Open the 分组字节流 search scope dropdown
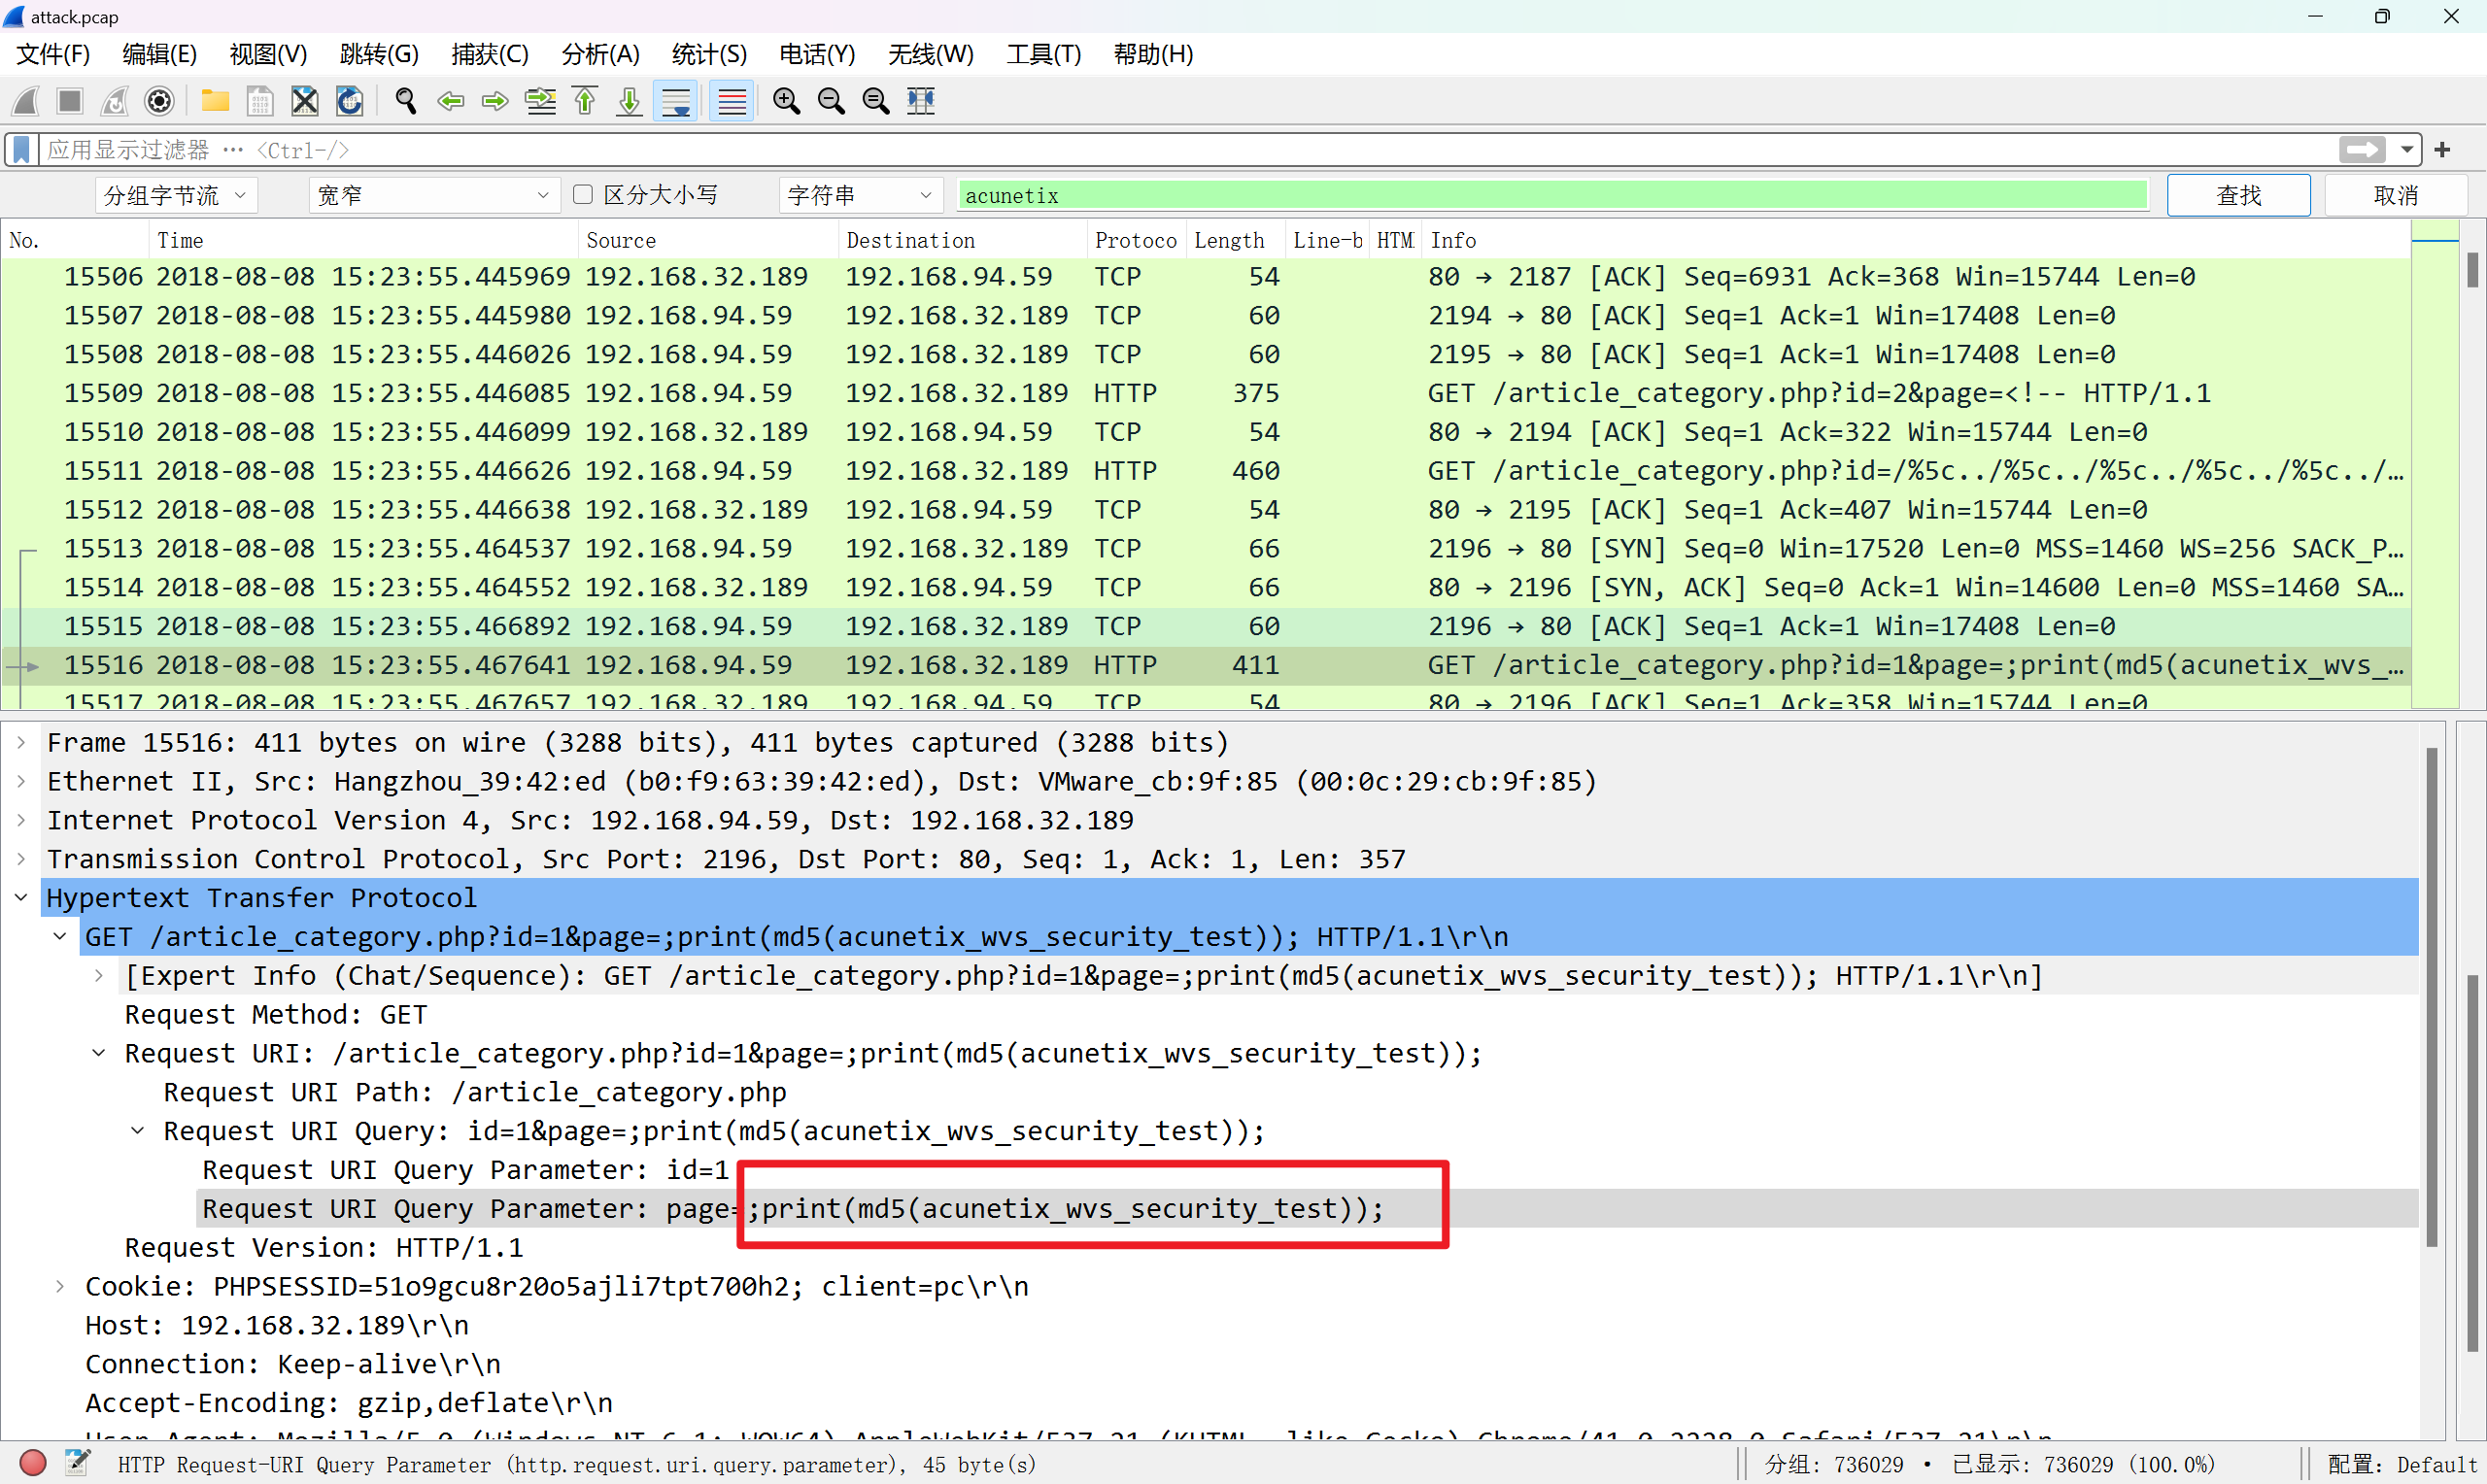The width and height of the screenshot is (2487, 1484). tap(176, 195)
